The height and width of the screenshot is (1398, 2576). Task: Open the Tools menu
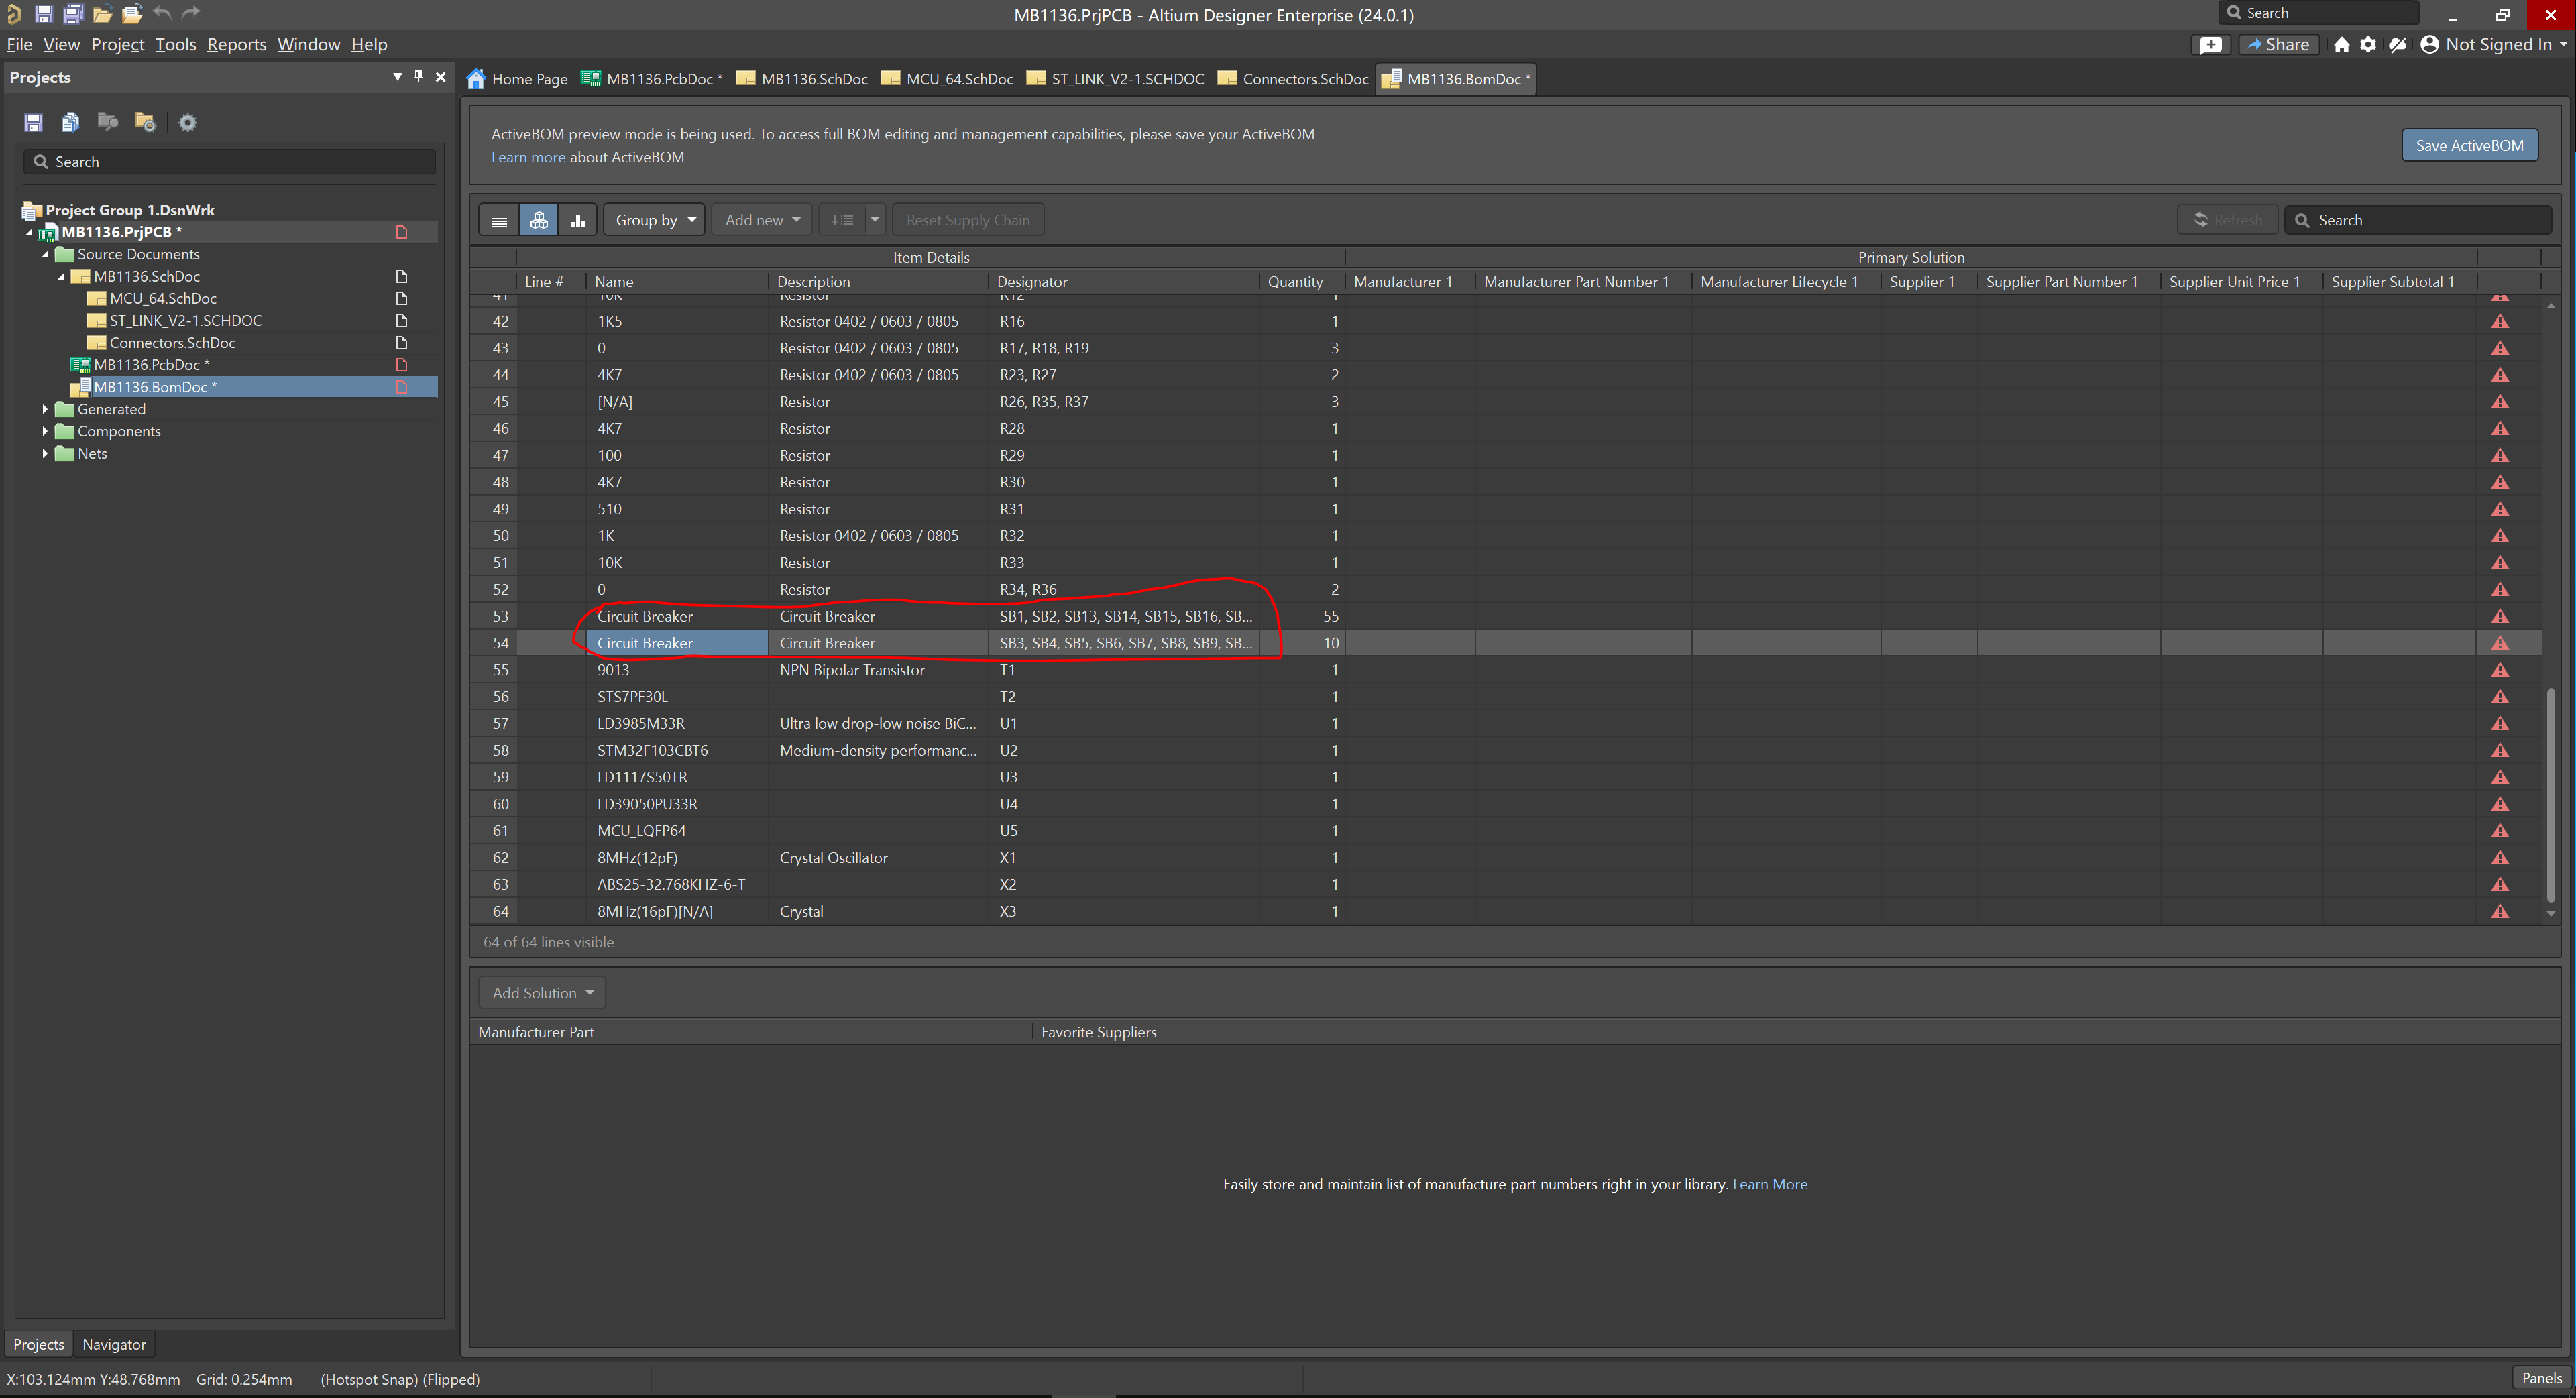[x=175, y=44]
